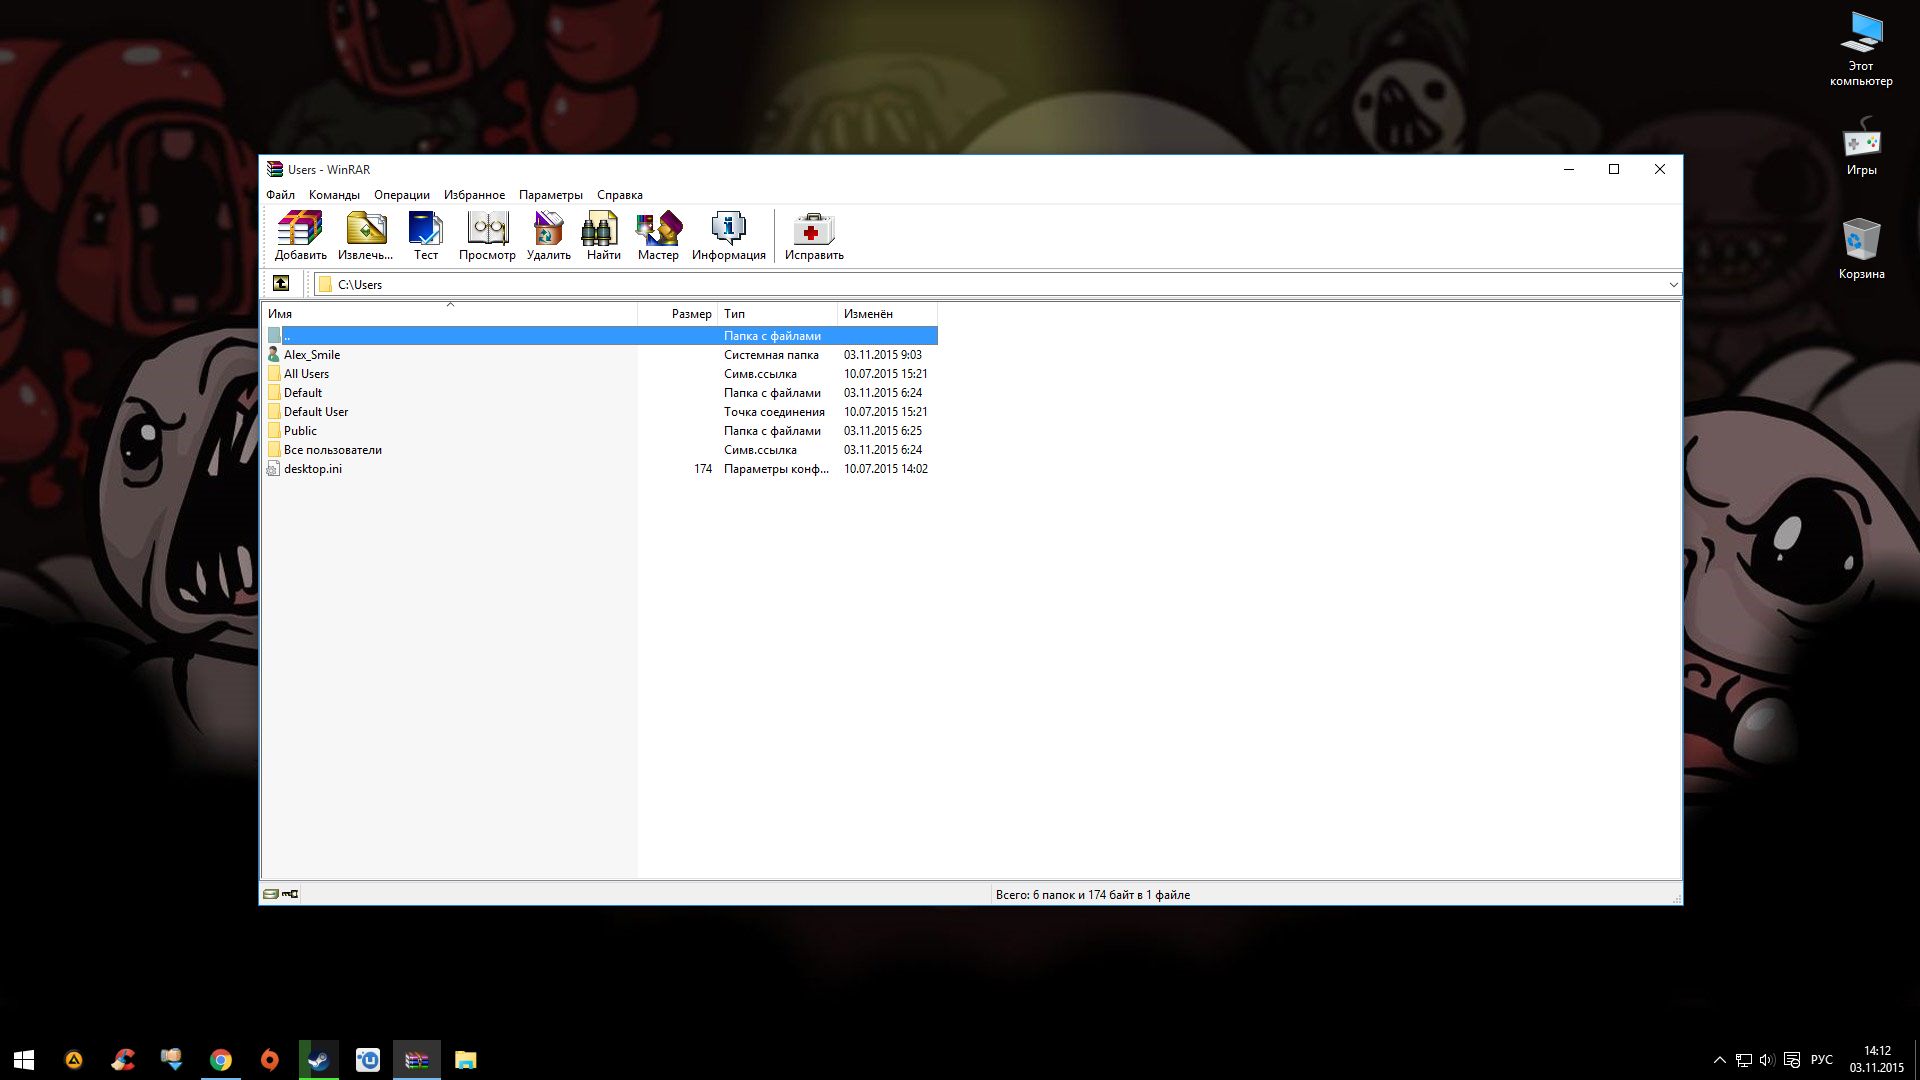Open the Просмотр (View) tool
Screen dimensions: 1920x1080
click(x=487, y=236)
